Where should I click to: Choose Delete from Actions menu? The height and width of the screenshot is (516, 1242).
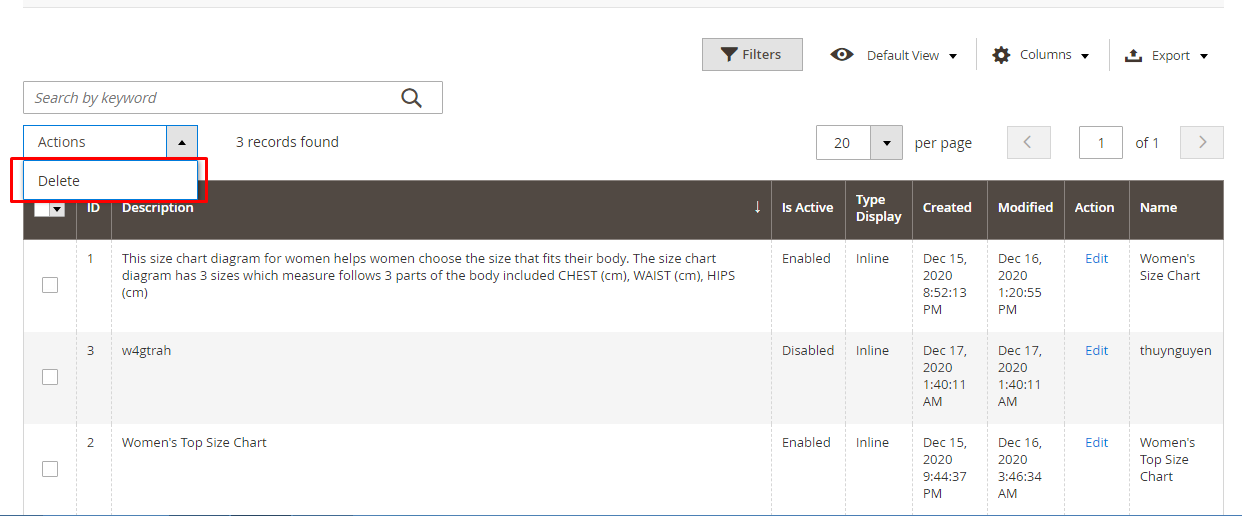pos(59,181)
